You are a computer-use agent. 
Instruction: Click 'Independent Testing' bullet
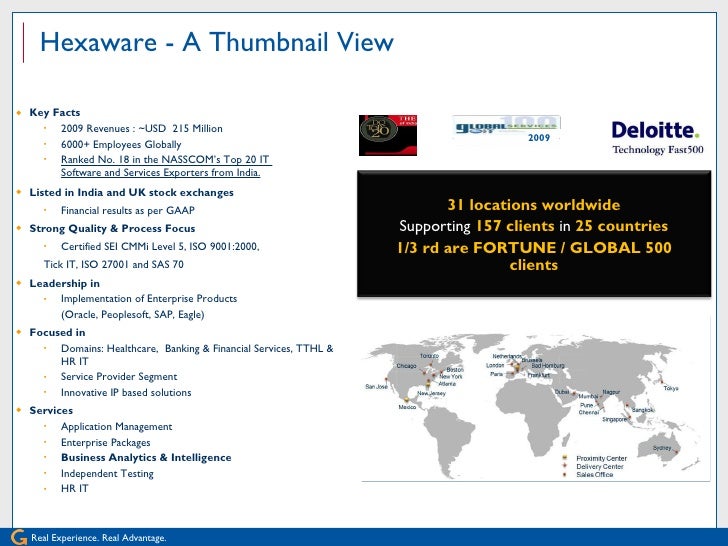pos(107,474)
